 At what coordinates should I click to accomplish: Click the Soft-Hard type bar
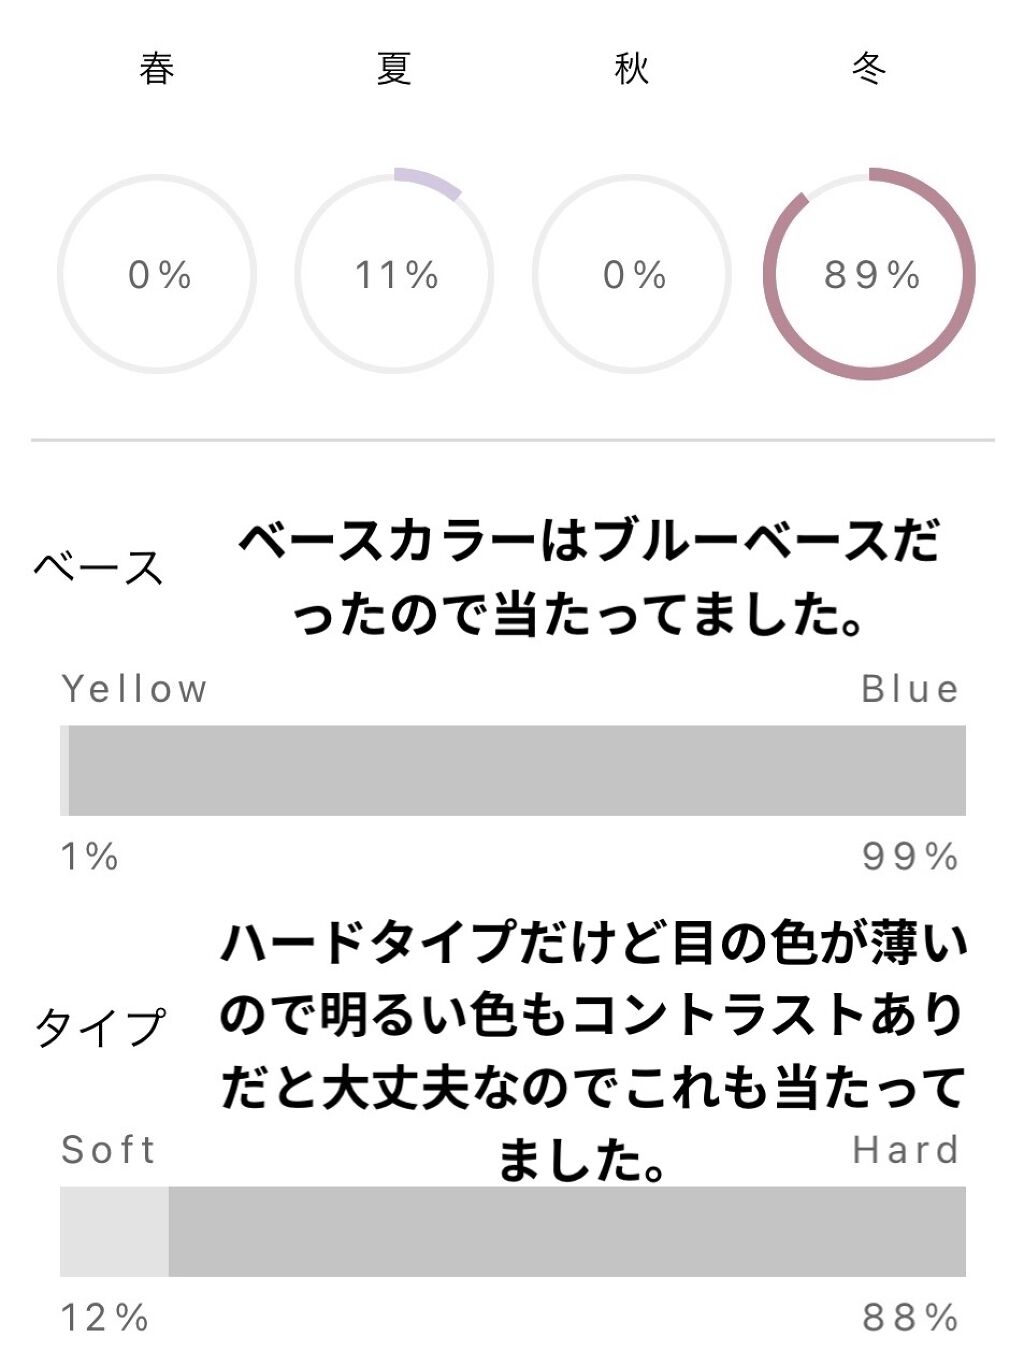(x=513, y=1231)
